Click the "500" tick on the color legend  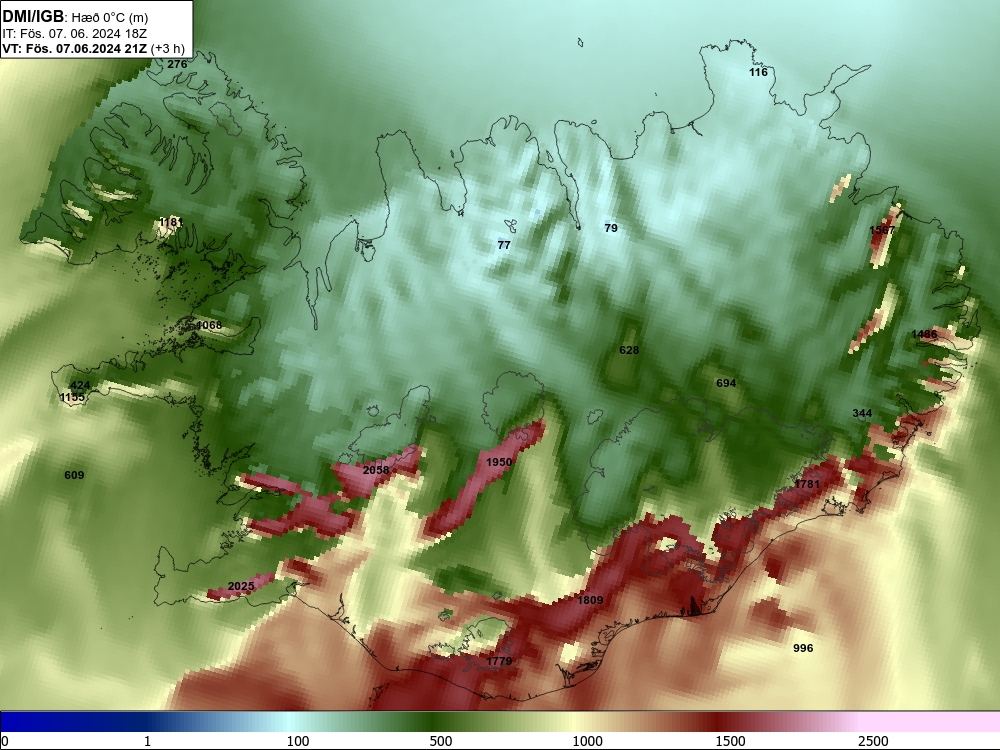(x=441, y=741)
